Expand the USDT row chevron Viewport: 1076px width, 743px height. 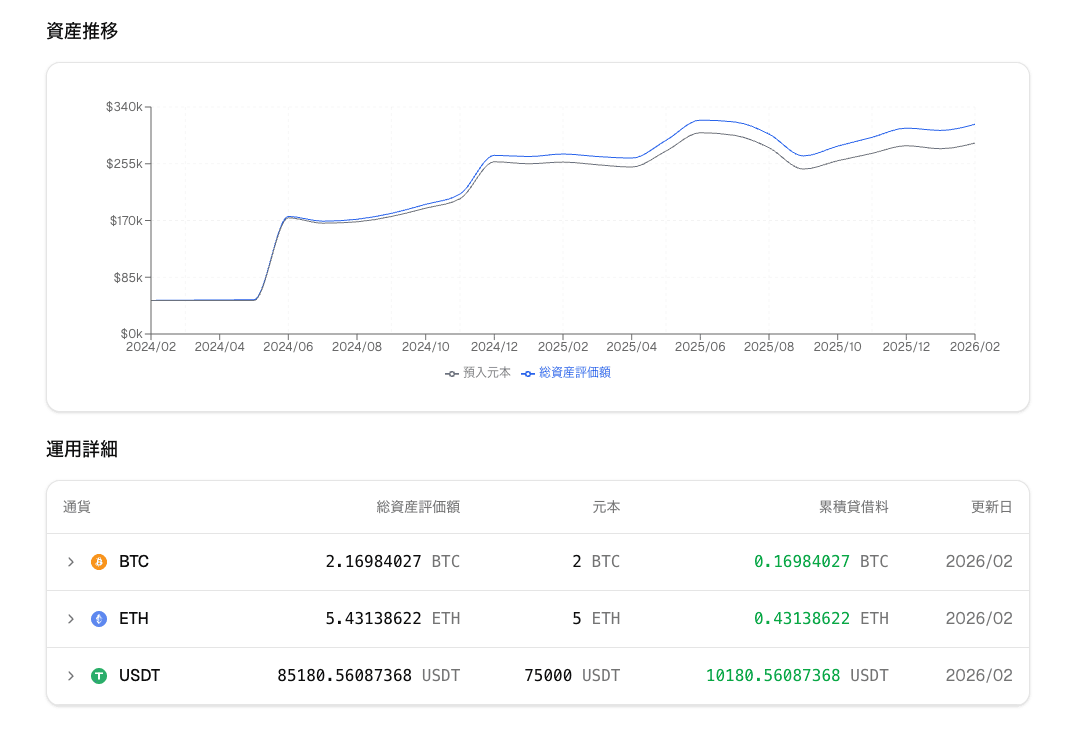point(71,676)
